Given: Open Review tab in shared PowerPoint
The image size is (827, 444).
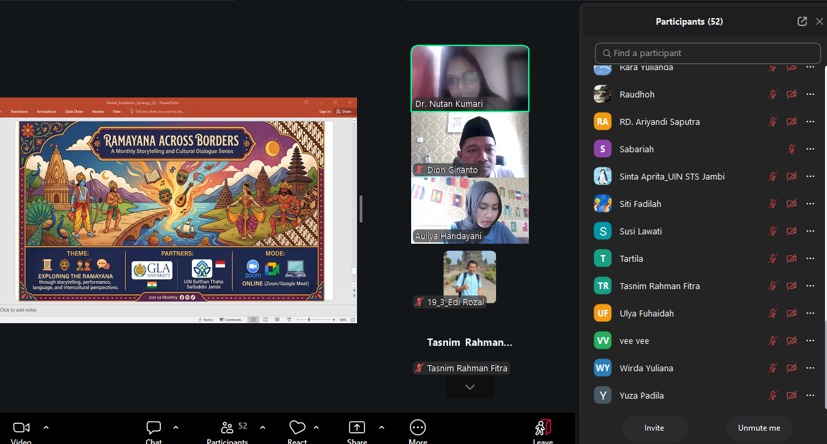Looking at the screenshot, I should pyautogui.click(x=98, y=112).
